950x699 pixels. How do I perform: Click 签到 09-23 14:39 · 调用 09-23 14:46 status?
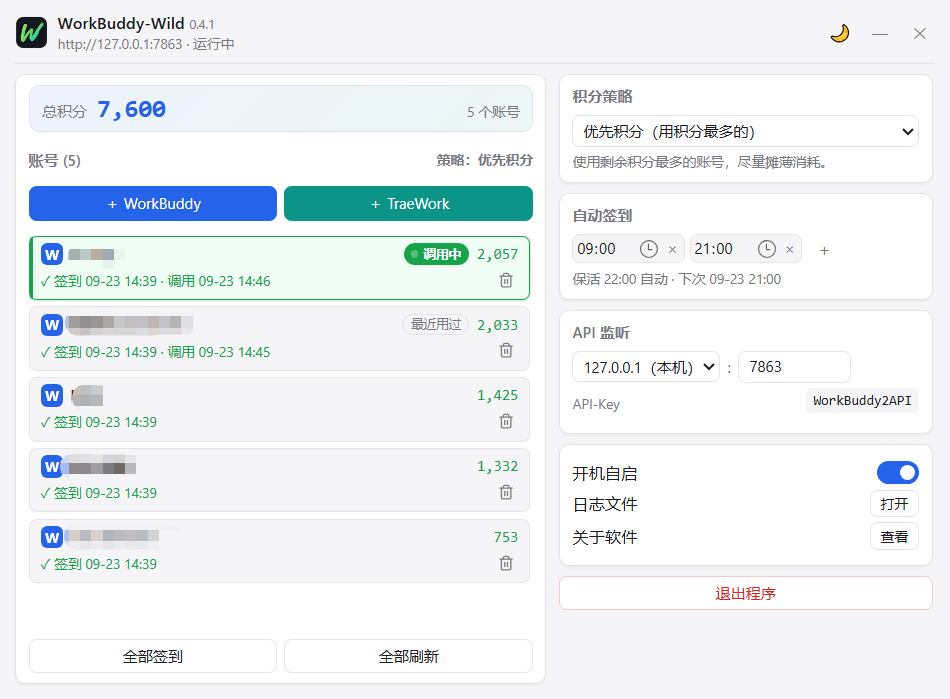click(155, 281)
